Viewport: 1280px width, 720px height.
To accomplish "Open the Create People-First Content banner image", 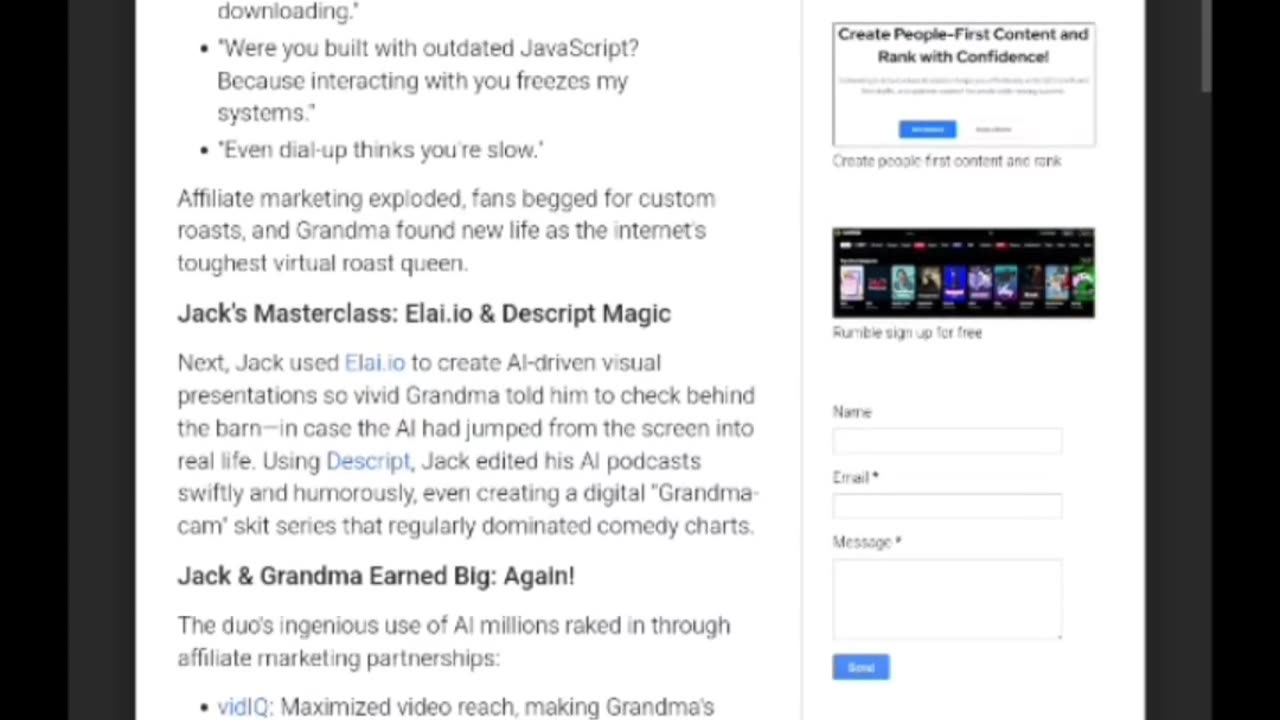I will (963, 85).
